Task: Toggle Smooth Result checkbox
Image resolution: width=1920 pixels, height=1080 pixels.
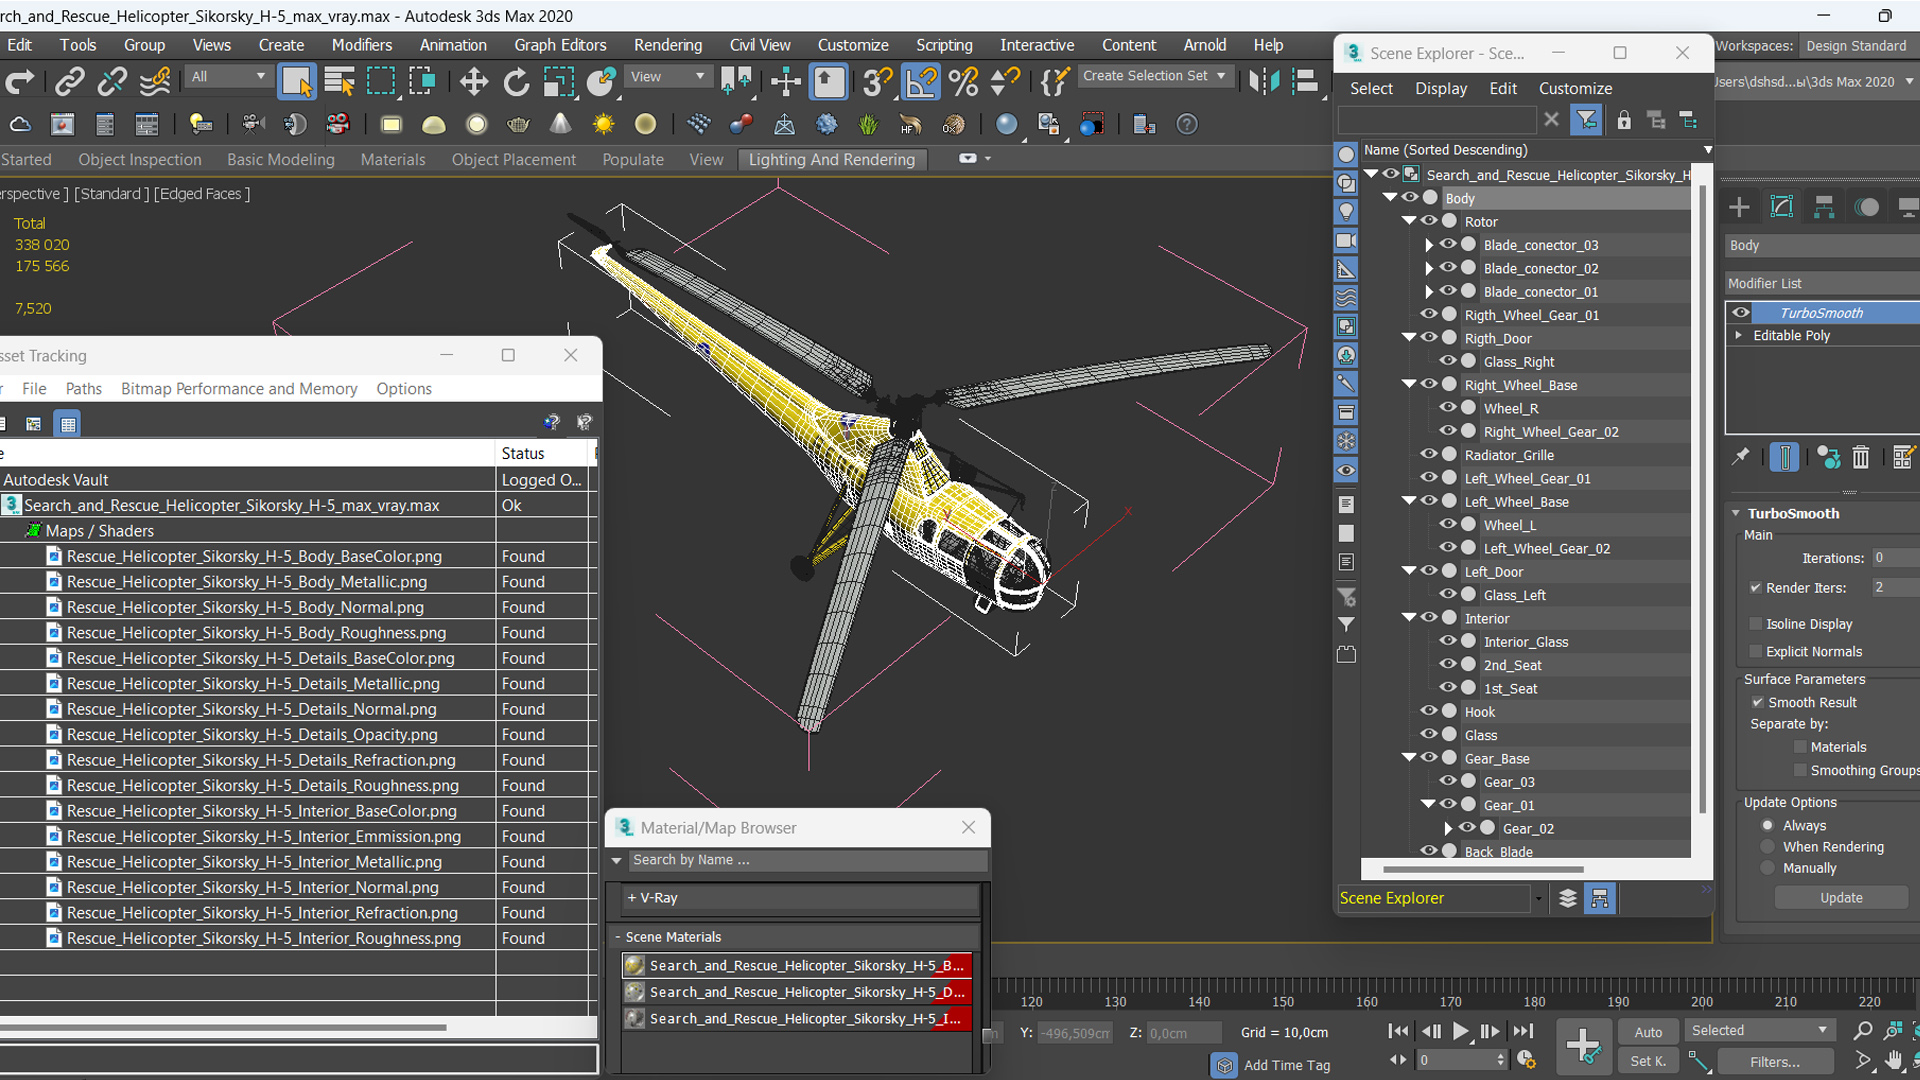Action: tap(1758, 702)
